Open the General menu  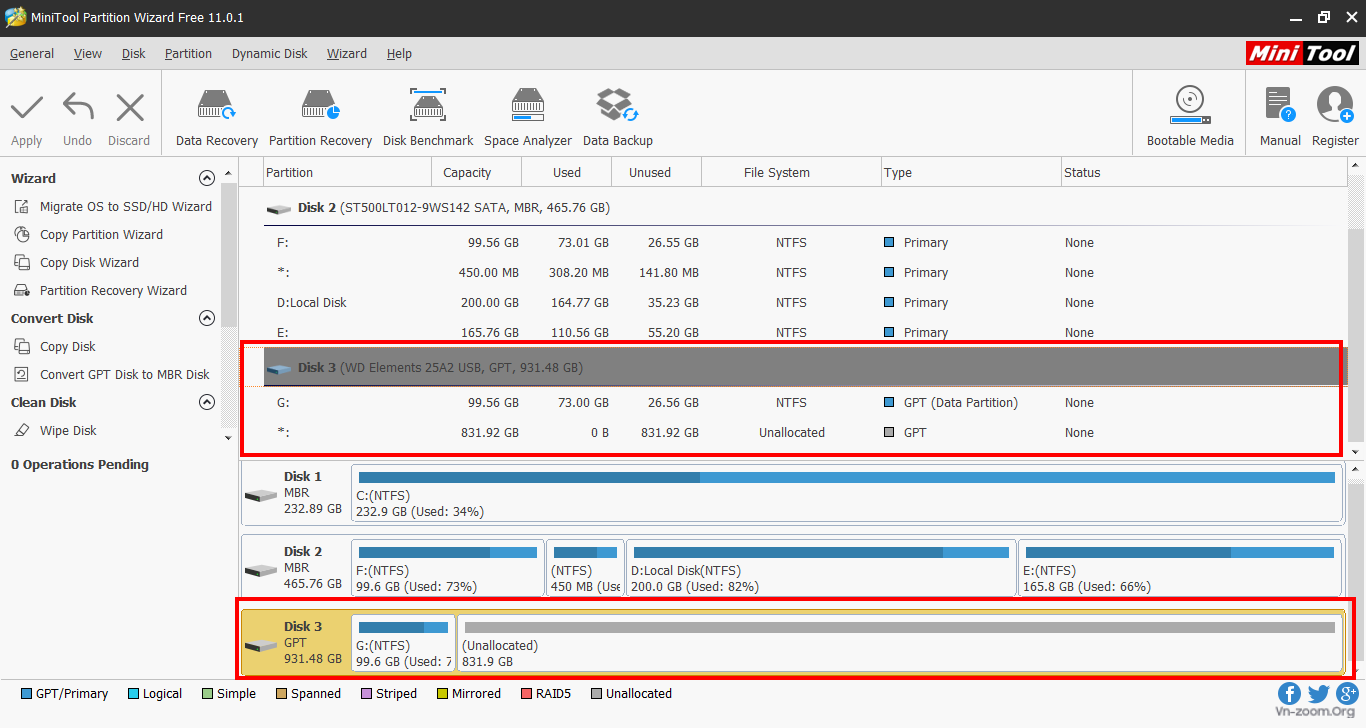(32, 54)
